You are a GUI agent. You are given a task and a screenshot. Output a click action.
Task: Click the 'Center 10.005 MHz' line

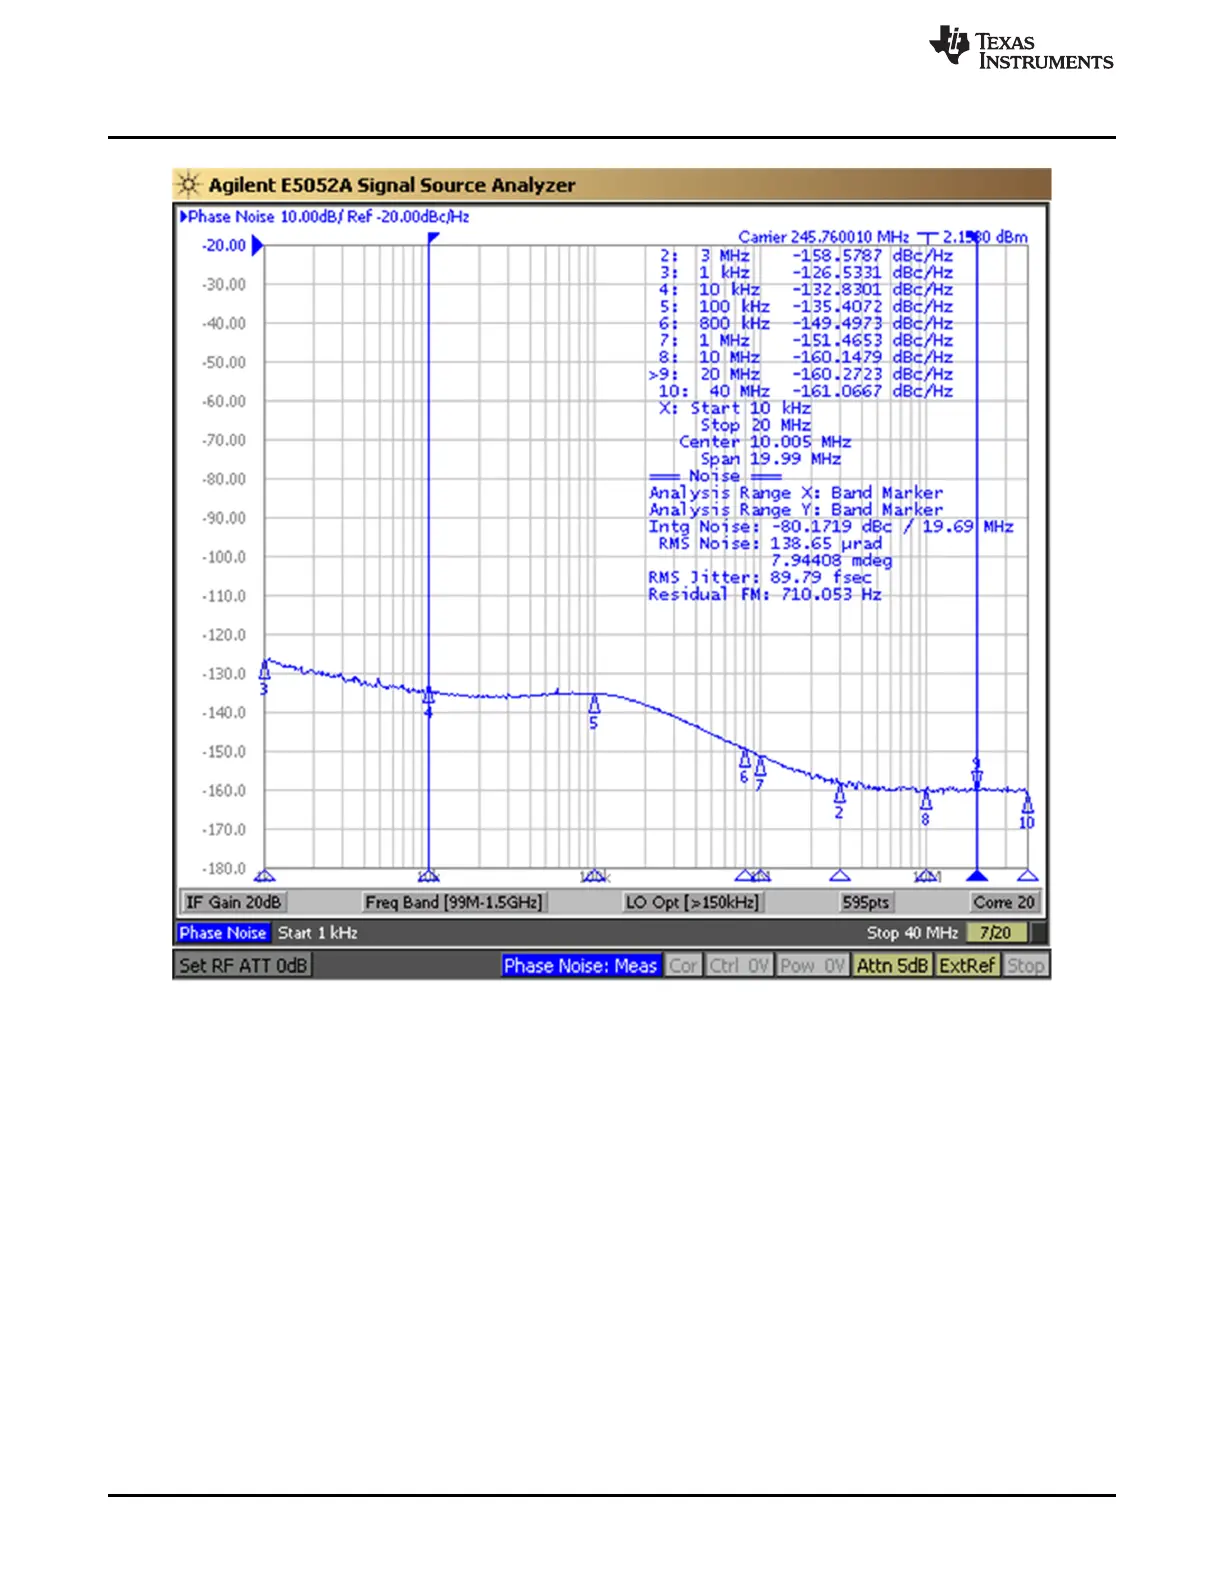pos(765,442)
